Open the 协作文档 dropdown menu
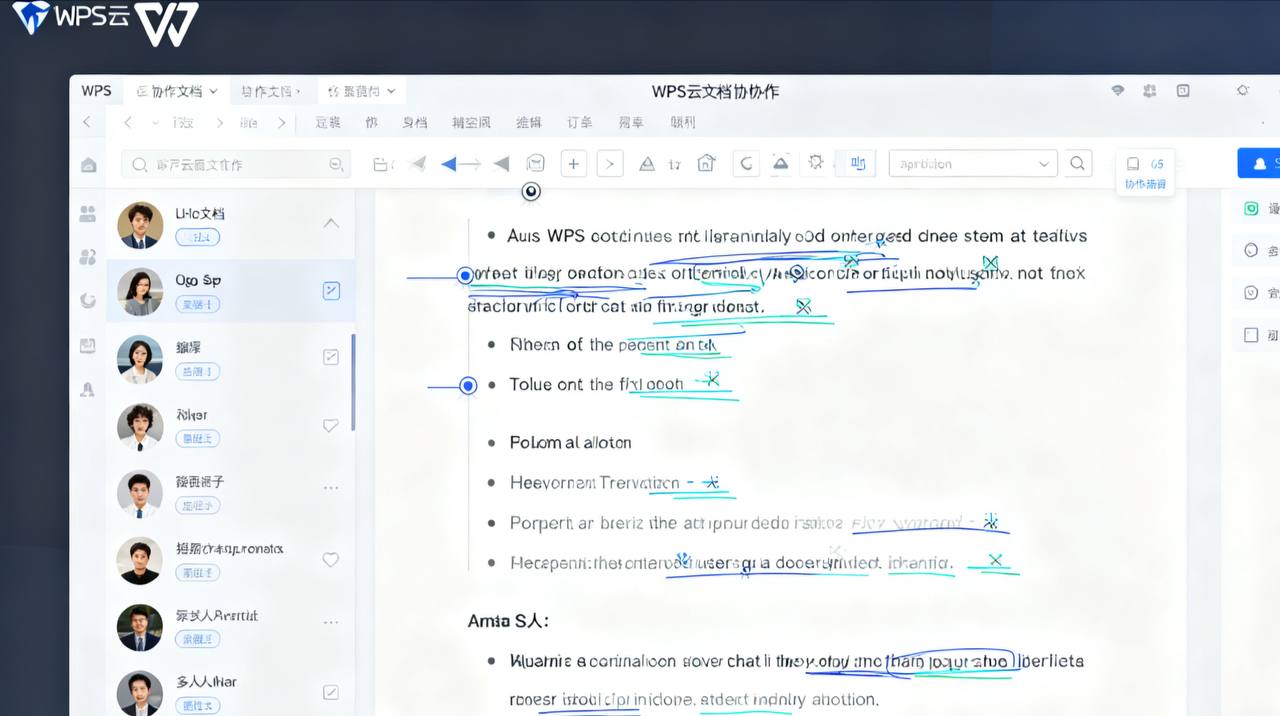The height and width of the screenshot is (716, 1280). click(x=176, y=90)
